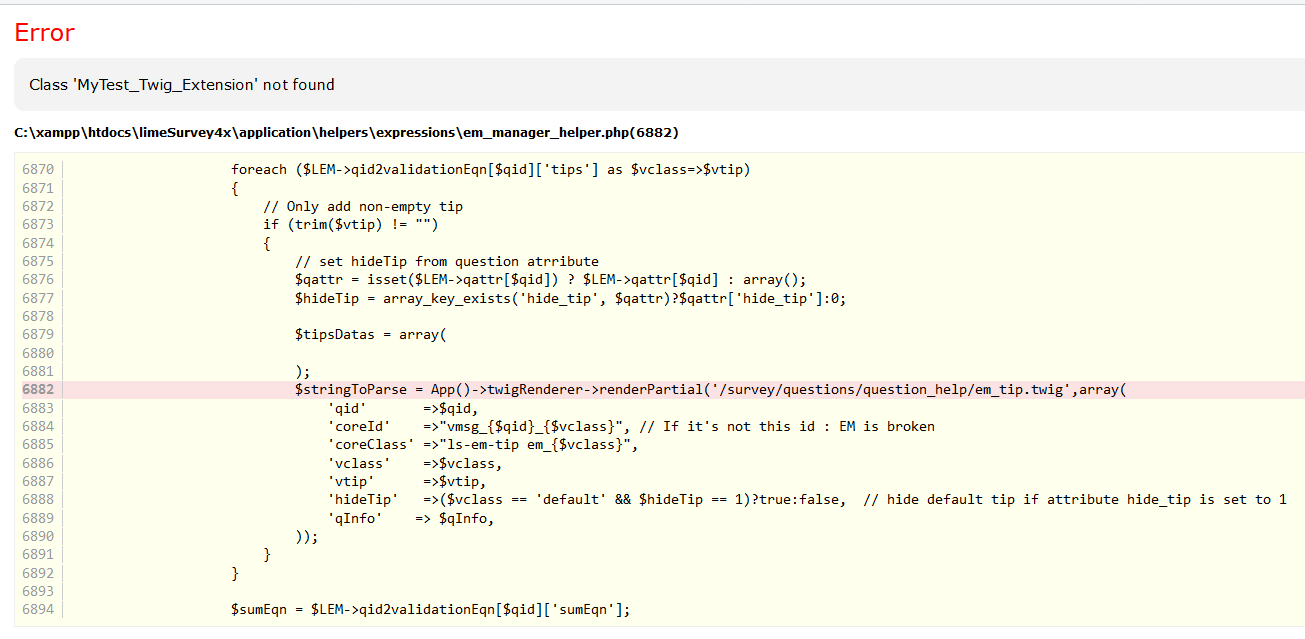
Task: Click the 'qInfo' => $qInfo line
Action: (411, 518)
